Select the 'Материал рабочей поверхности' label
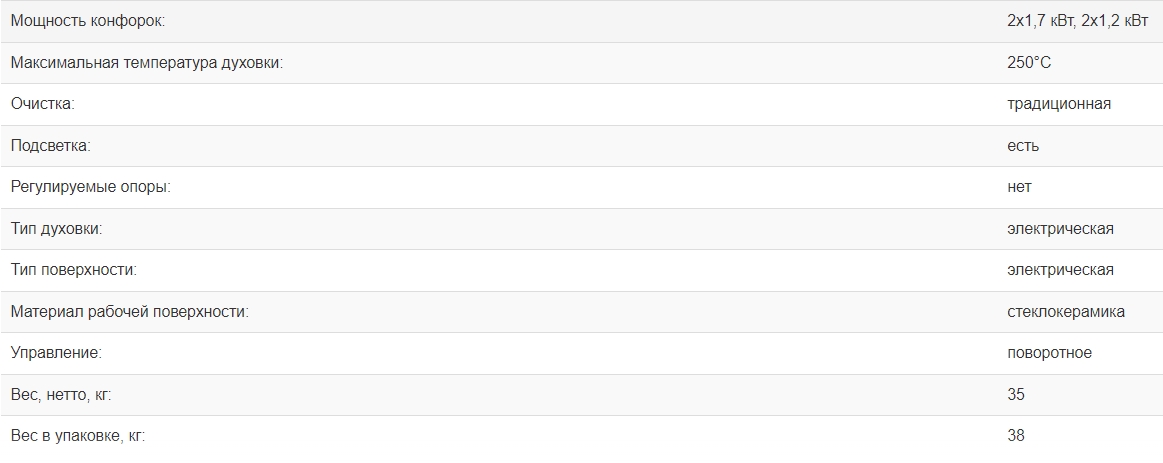Image resolution: width=1163 pixels, height=463 pixels. [x=129, y=312]
